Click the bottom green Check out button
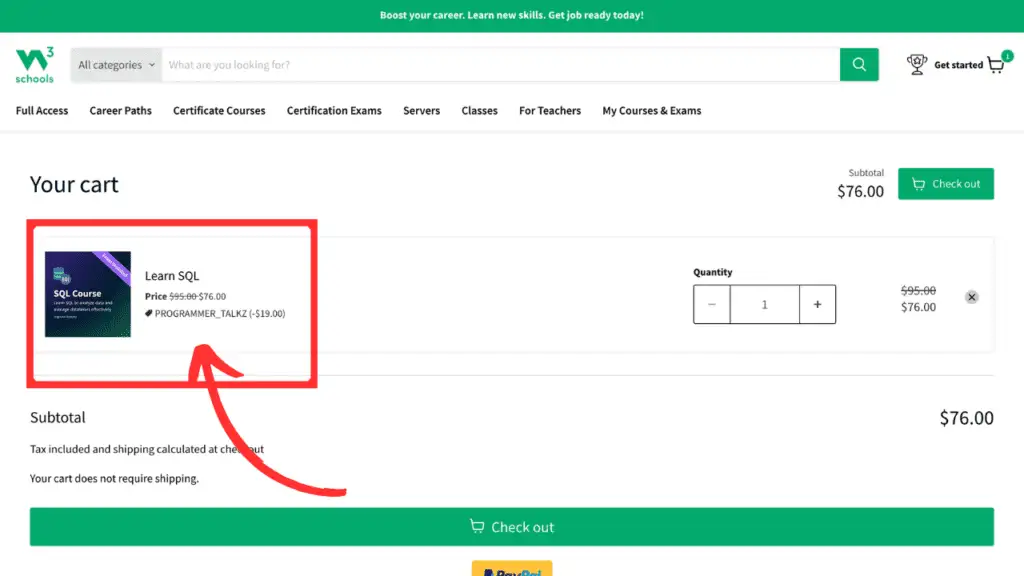Screen dimensions: 1024x576 click(x=511, y=527)
